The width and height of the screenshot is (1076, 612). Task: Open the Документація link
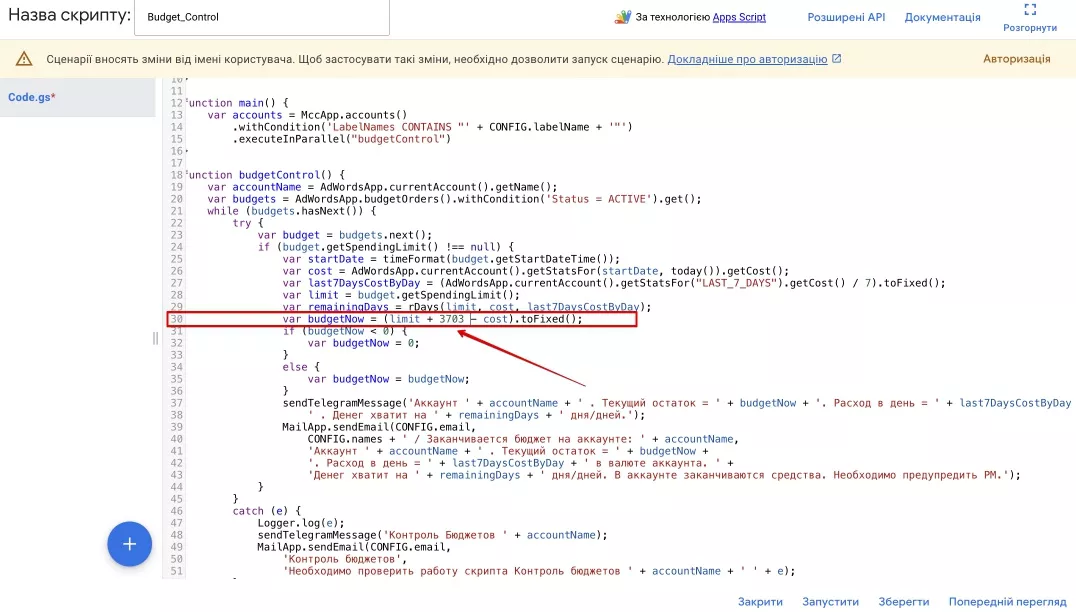[x=942, y=17]
